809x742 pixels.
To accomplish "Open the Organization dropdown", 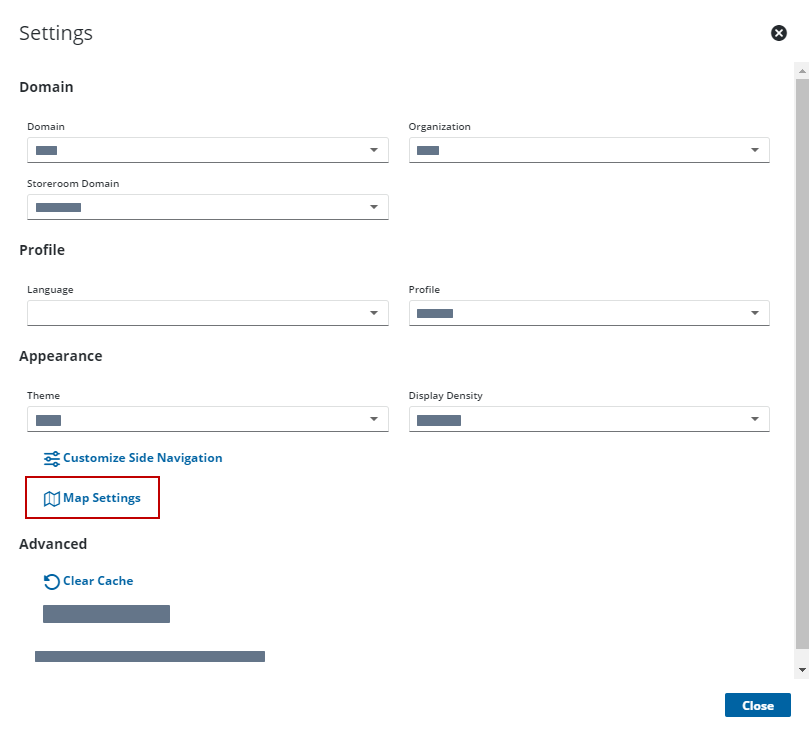I will coord(589,150).
